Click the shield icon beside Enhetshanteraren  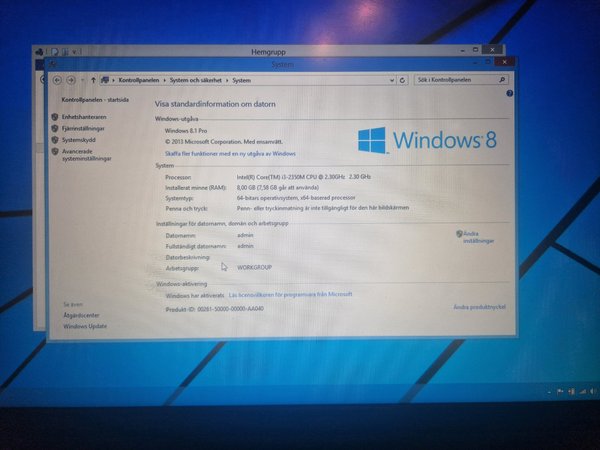pos(53,117)
